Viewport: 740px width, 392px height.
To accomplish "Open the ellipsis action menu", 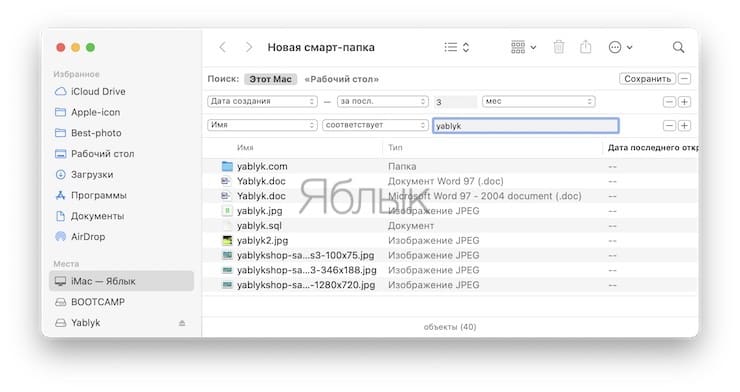I will click(620, 47).
